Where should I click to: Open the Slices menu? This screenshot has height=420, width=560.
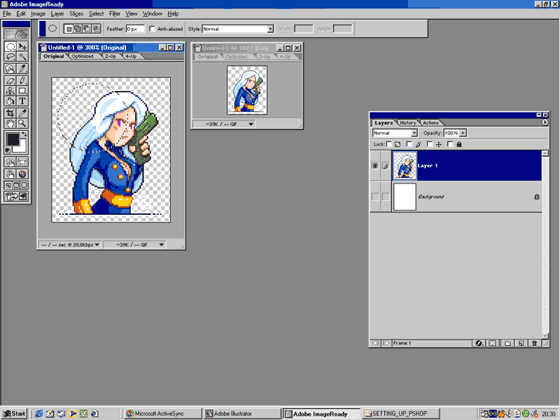[76, 14]
